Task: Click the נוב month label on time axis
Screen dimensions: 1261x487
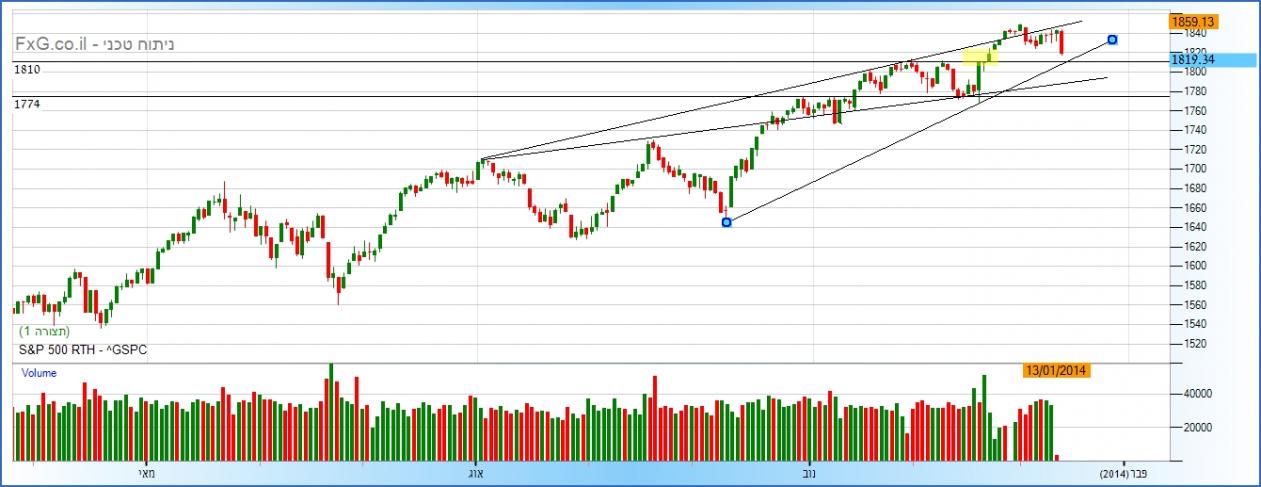Action: click(808, 473)
